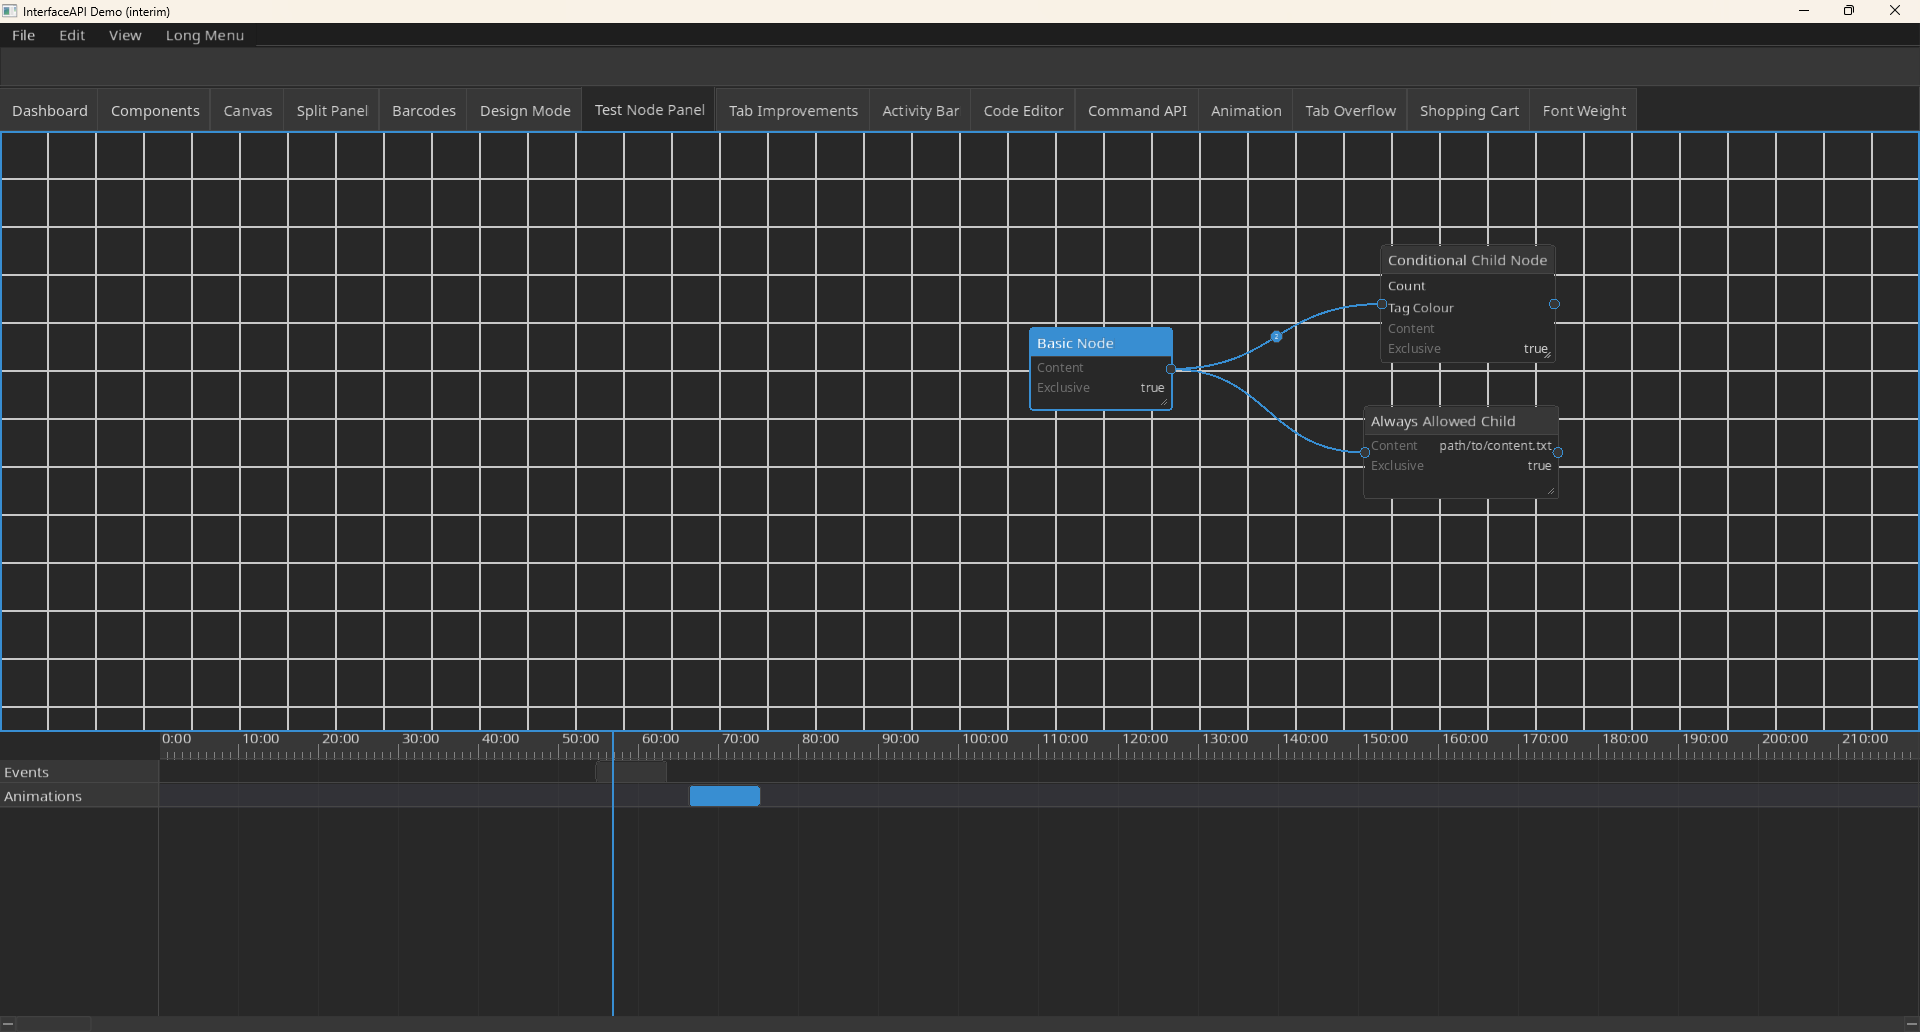This screenshot has width=1920, height=1032.
Task: Switch to the Activity Bar tab
Action: point(921,111)
